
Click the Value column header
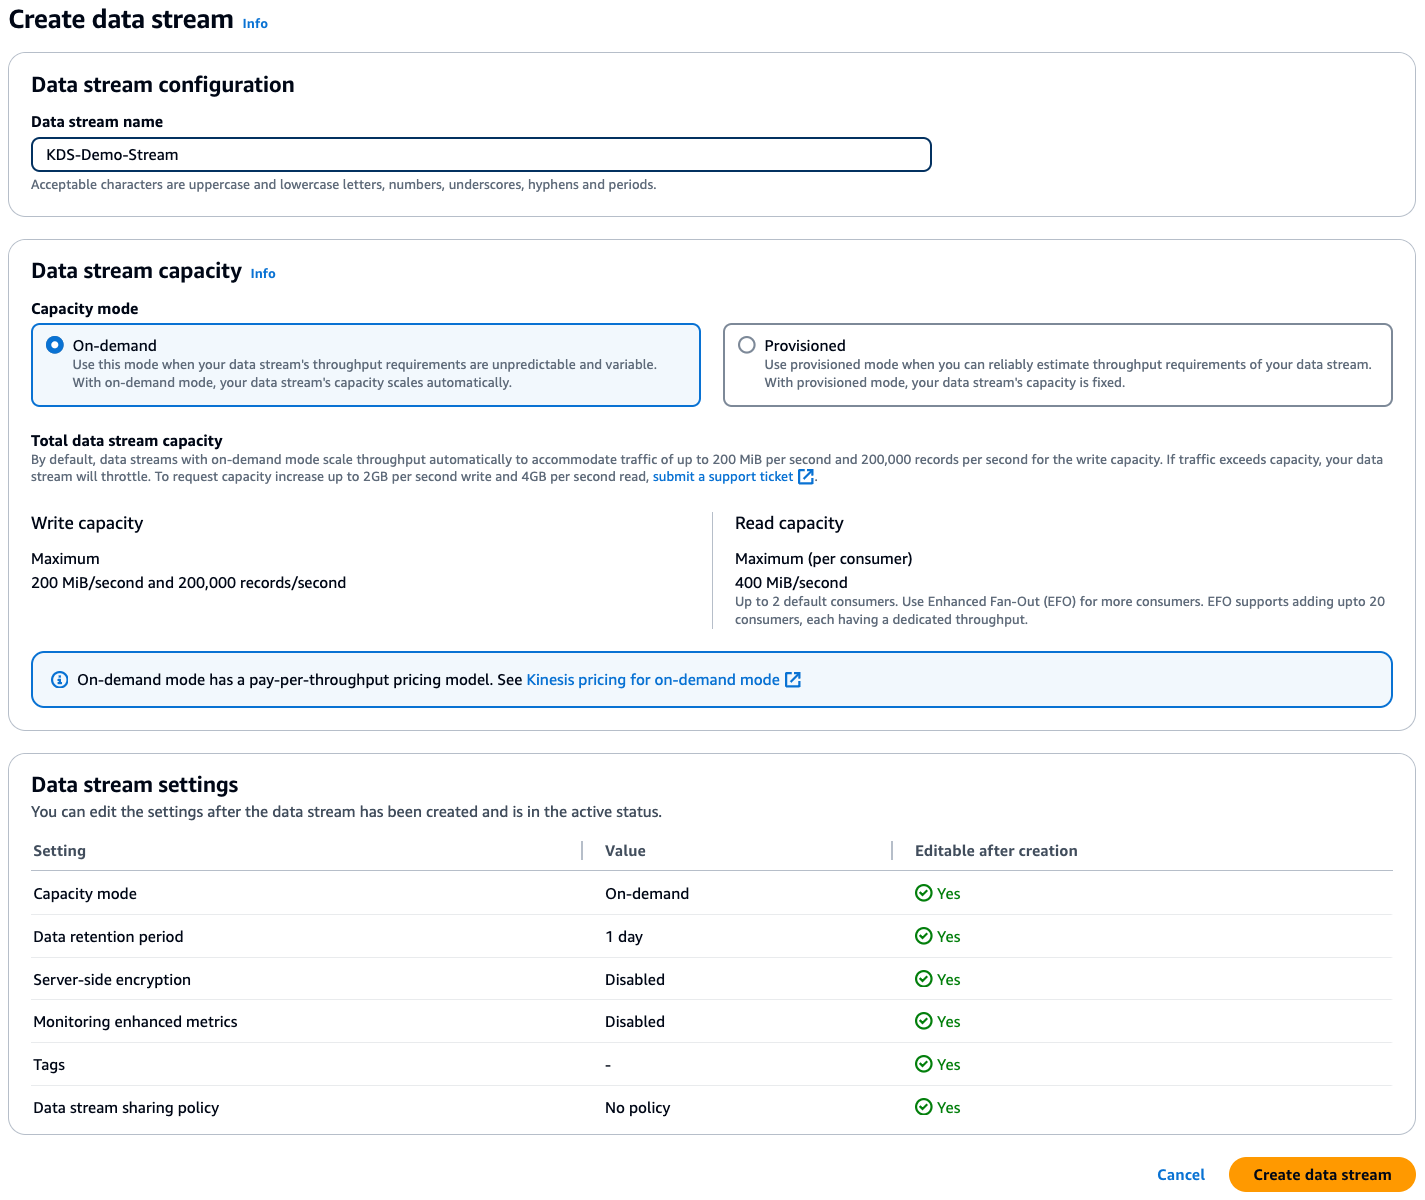coord(625,851)
